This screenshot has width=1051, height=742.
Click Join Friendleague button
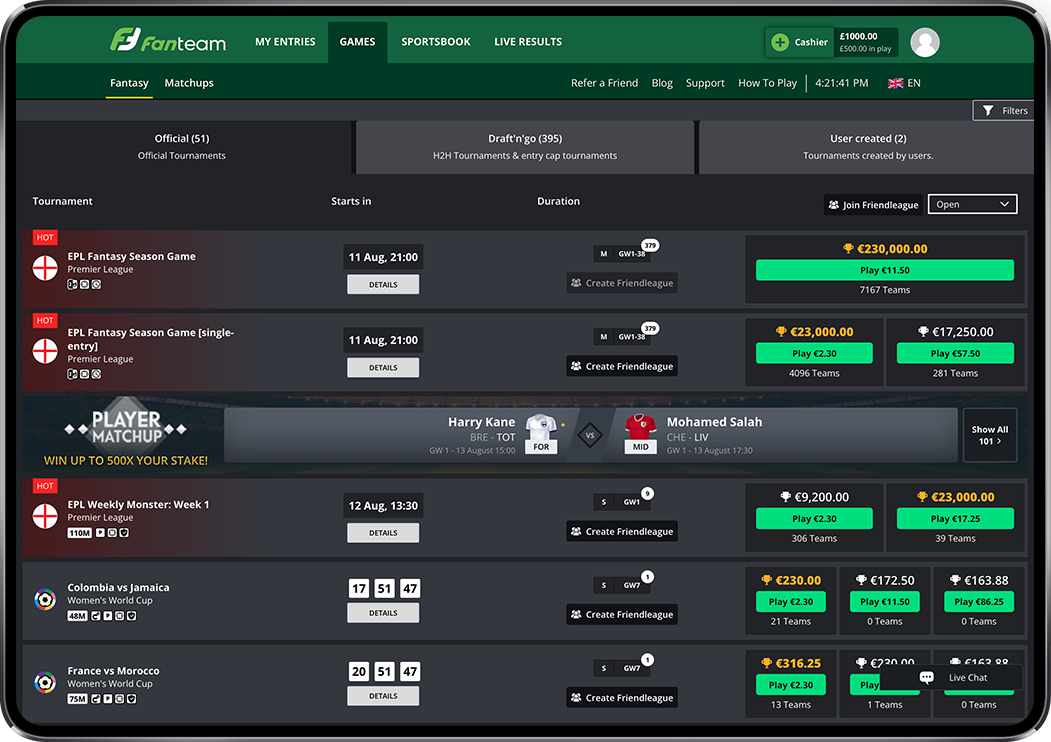873,205
